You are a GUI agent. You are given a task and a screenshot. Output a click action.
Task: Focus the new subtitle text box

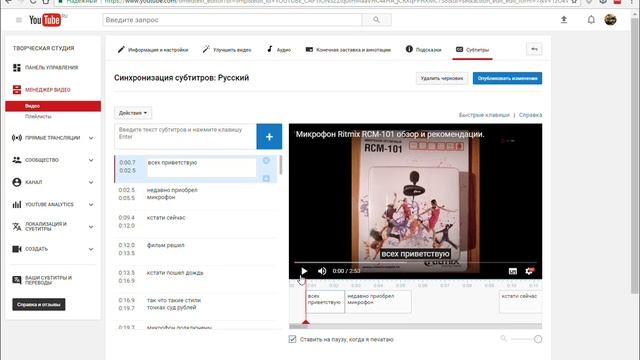(185, 136)
